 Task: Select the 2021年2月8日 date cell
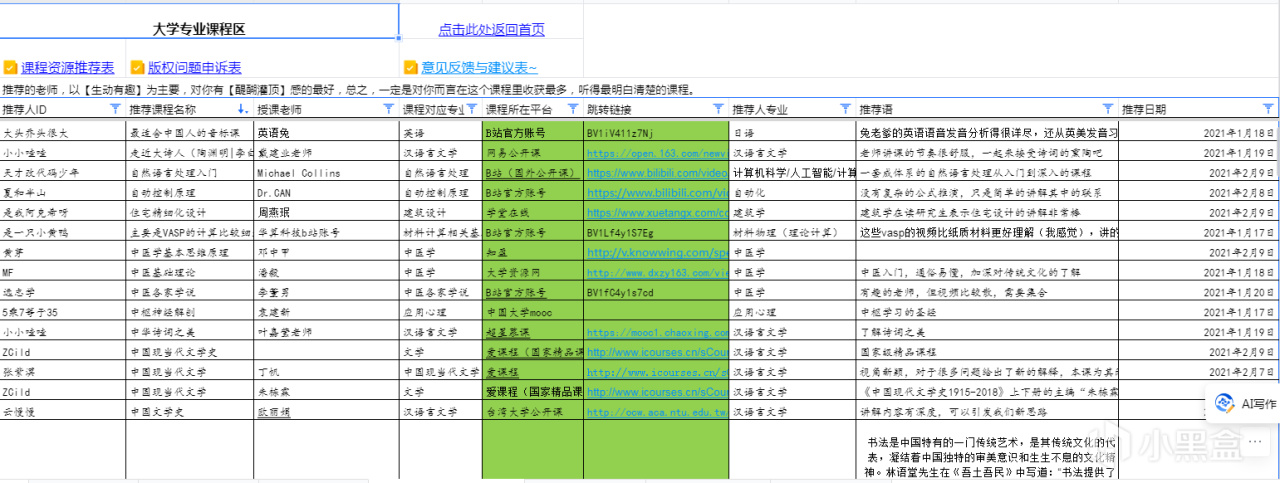pos(1198,193)
